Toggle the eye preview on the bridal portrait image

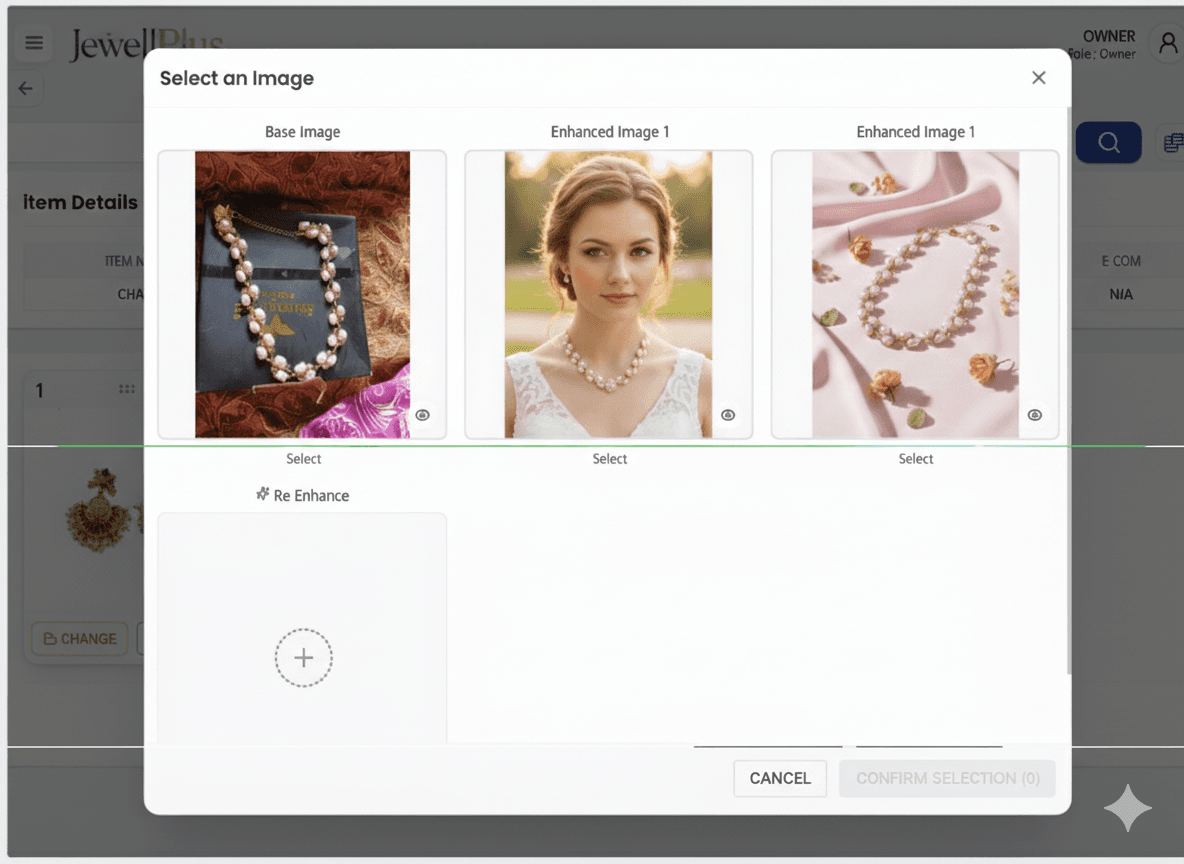click(x=728, y=414)
